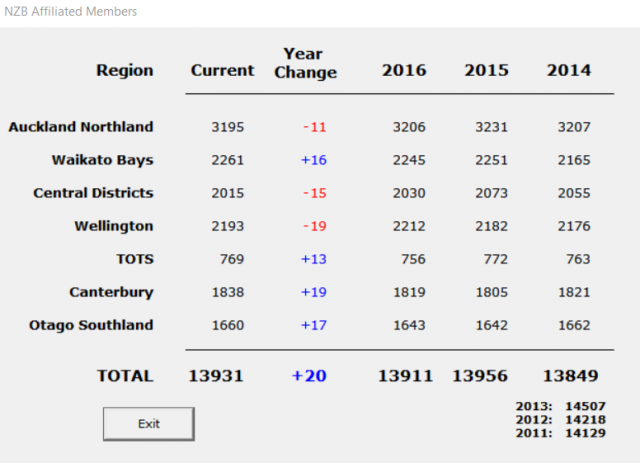Select the TOTS region label
The height and width of the screenshot is (463, 640).
[135, 259]
